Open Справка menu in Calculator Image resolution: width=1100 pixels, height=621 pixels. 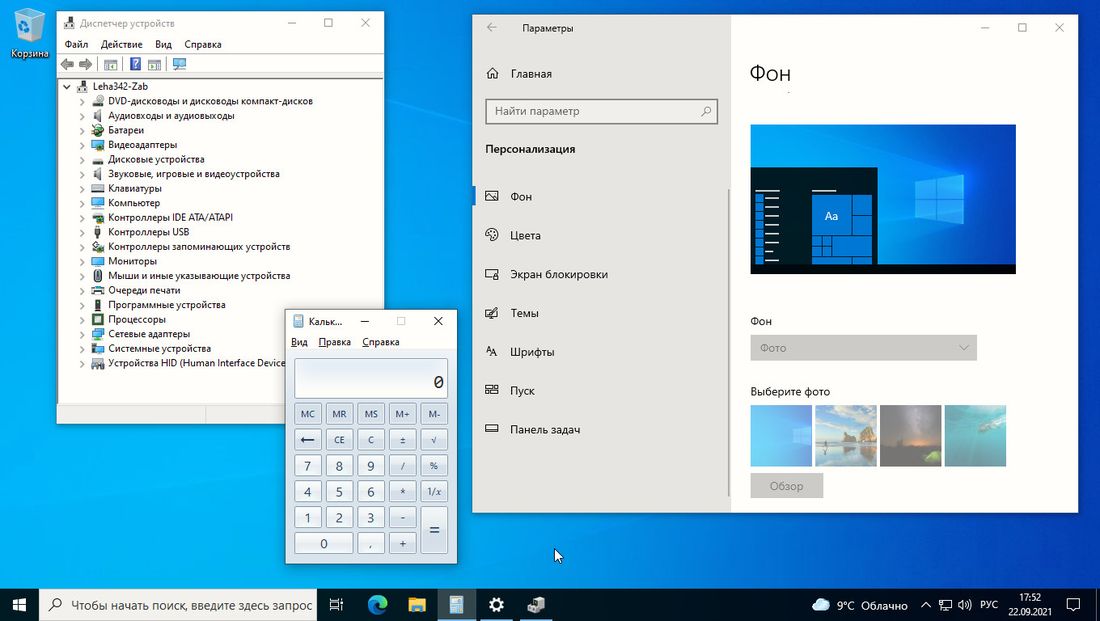point(381,342)
